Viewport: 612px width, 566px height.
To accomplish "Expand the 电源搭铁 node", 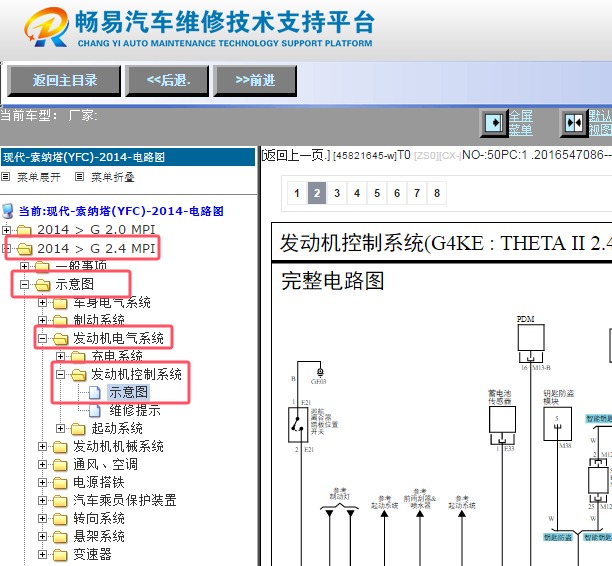I will click(42, 482).
